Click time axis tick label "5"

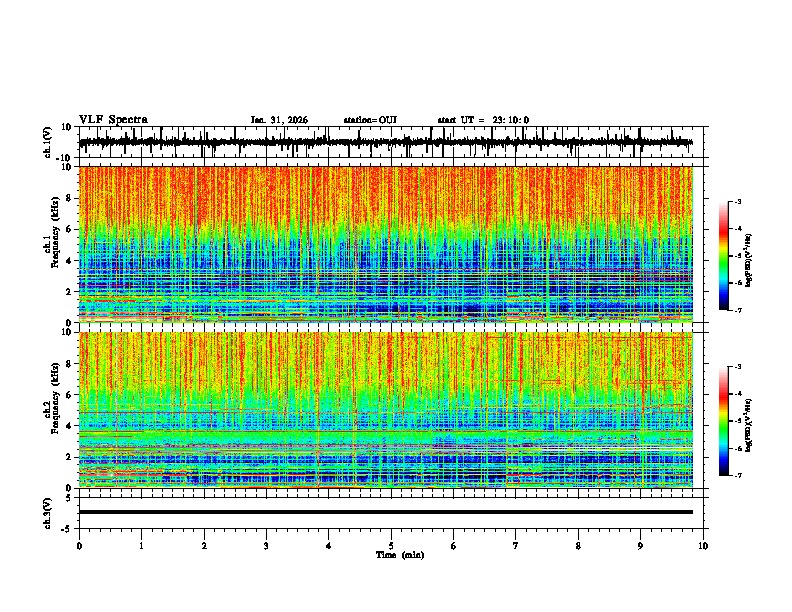pyautogui.click(x=391, y=546)
